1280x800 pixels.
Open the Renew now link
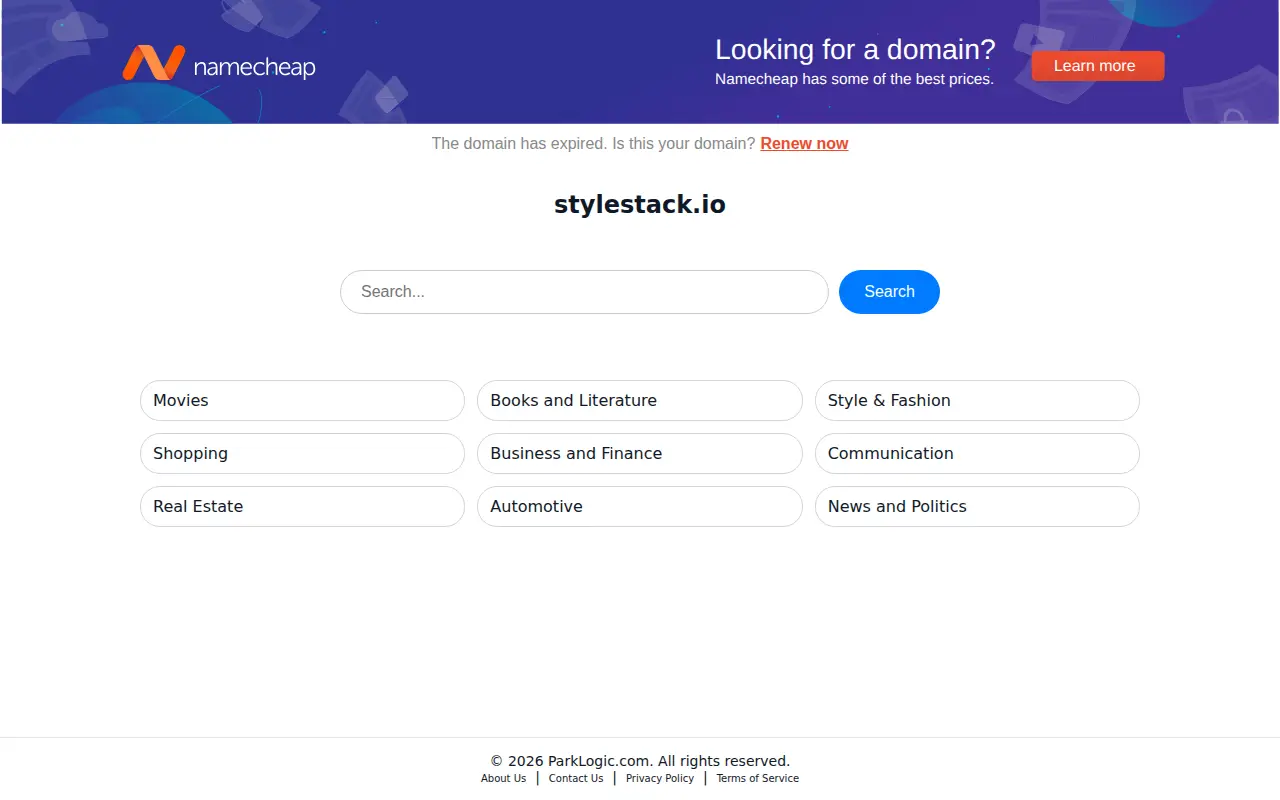tap(804, 144)
